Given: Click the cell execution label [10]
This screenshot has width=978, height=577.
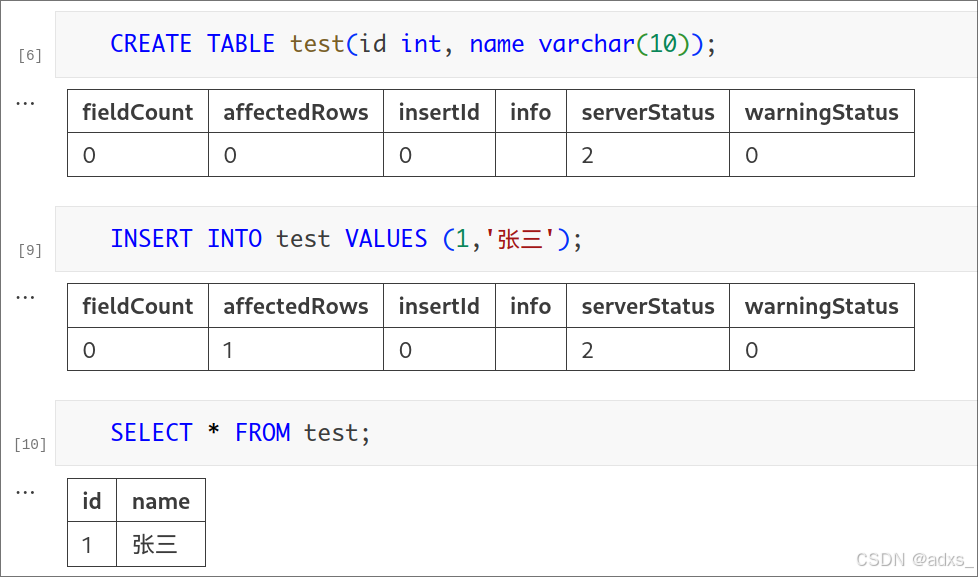Looking at the screenshot, I should point(29,444).
